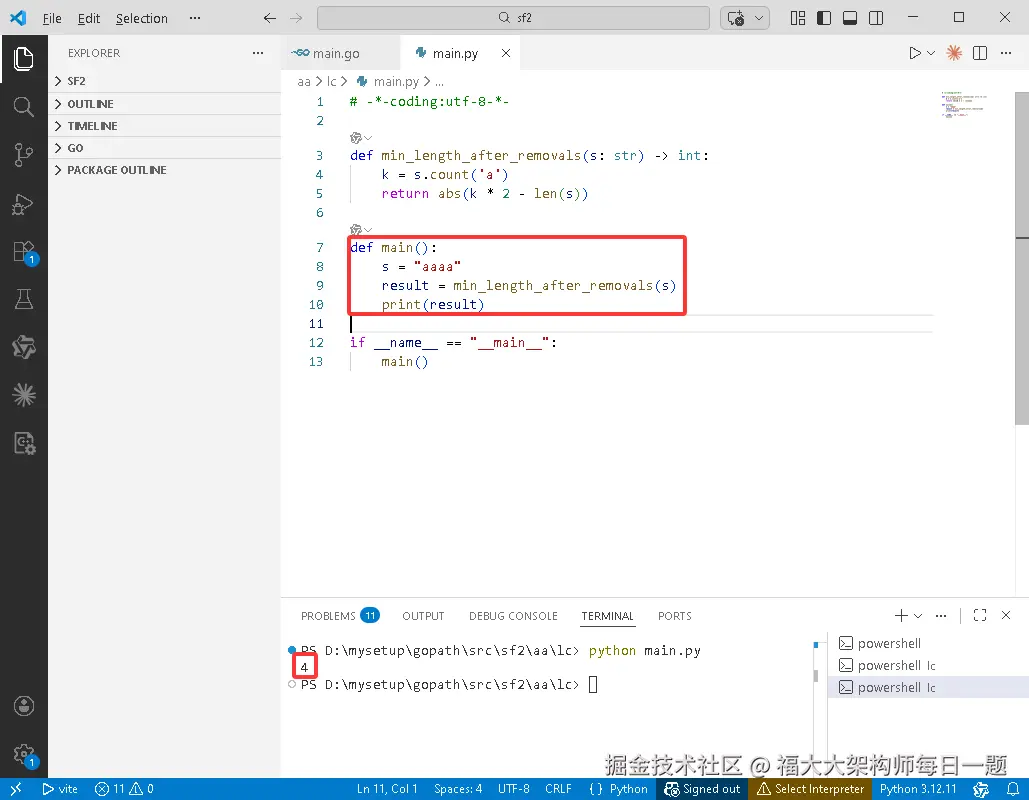Open the new terminal launch profile dropdown

click(x=918, y=616)
